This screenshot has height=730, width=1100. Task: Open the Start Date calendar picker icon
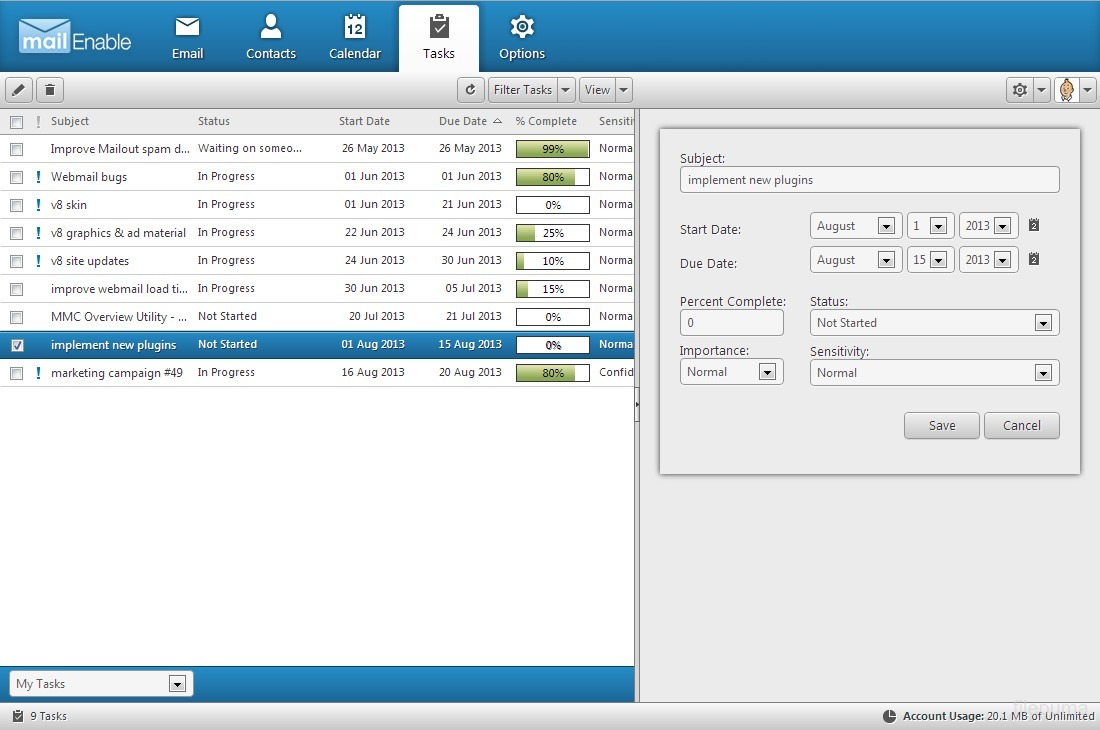pos(1034,225)
